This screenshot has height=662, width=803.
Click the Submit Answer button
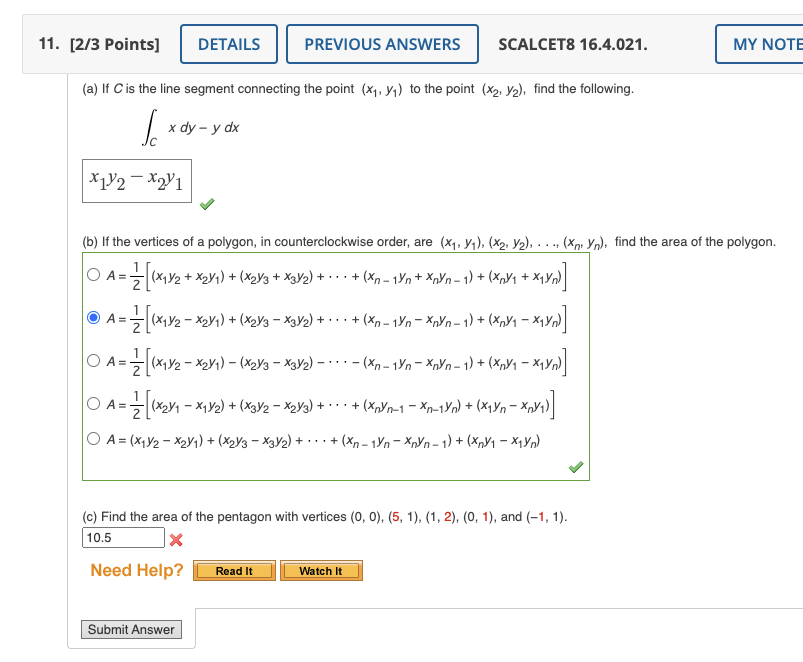tap(131, 629)
